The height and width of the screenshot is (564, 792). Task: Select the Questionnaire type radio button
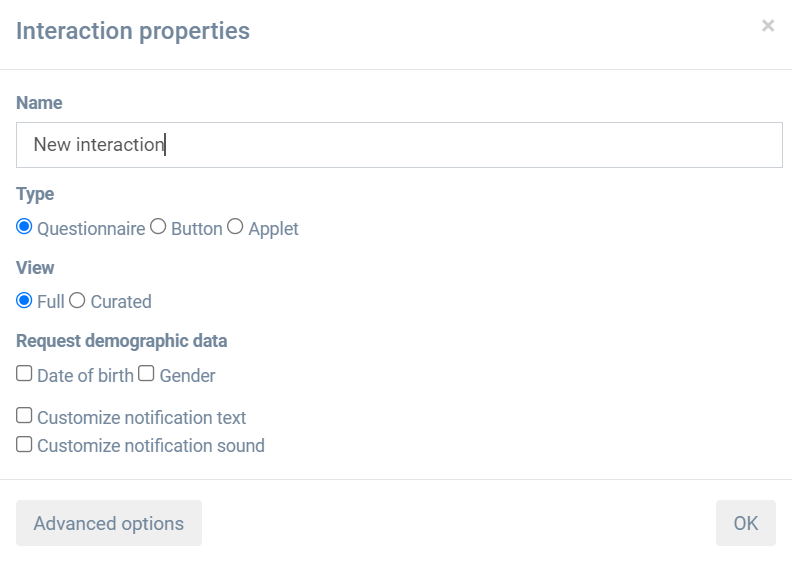(x=25, y=227)
